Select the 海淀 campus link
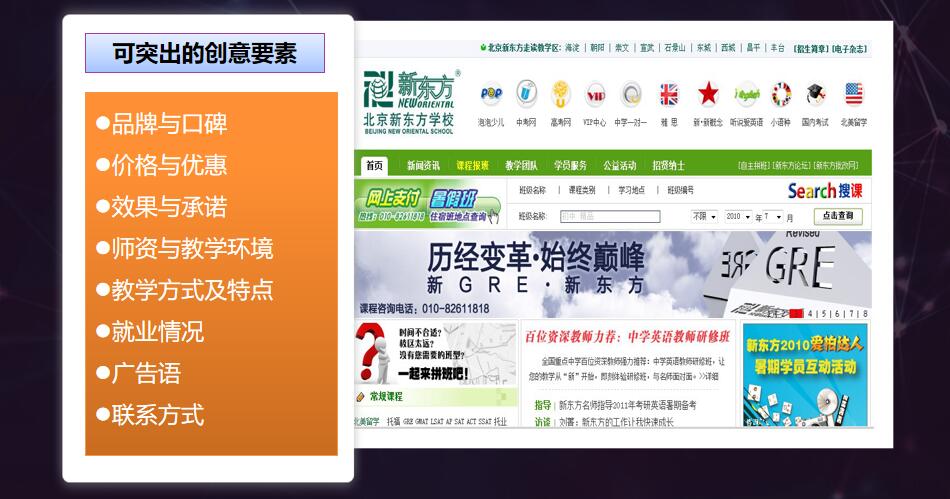Viewport: 950px width, 499px height. [x=573, y=48]
